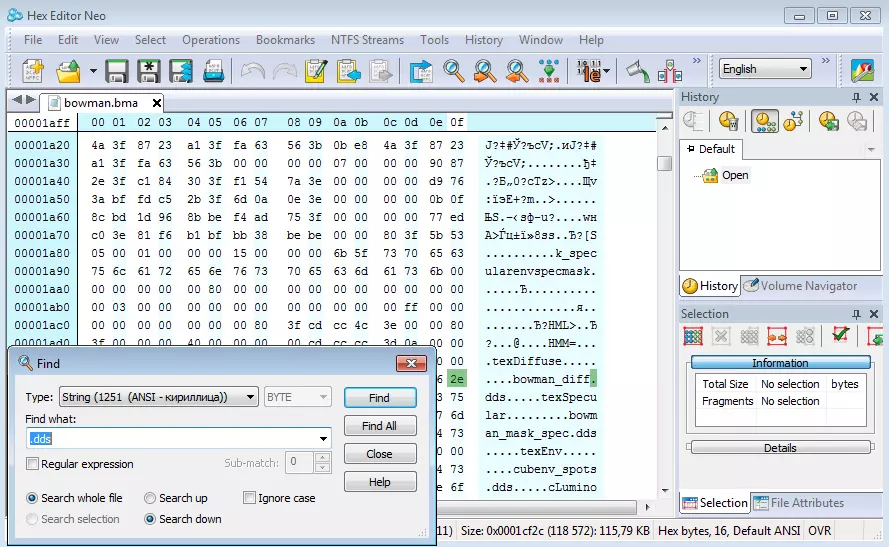The height and width of the screenshot is (547, 889).
Task: Select the Open entry in History tree
Action: coord(735,175)
